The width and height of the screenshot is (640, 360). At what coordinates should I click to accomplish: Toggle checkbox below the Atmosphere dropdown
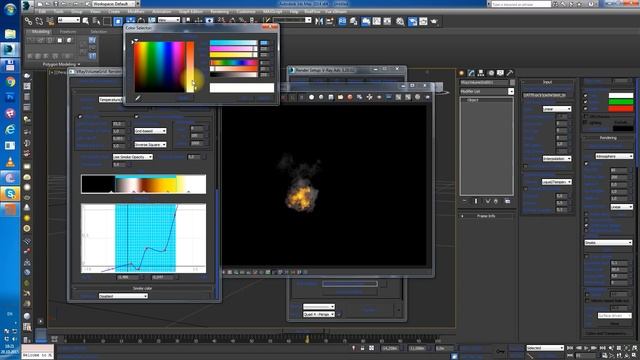tap(587, 164)
